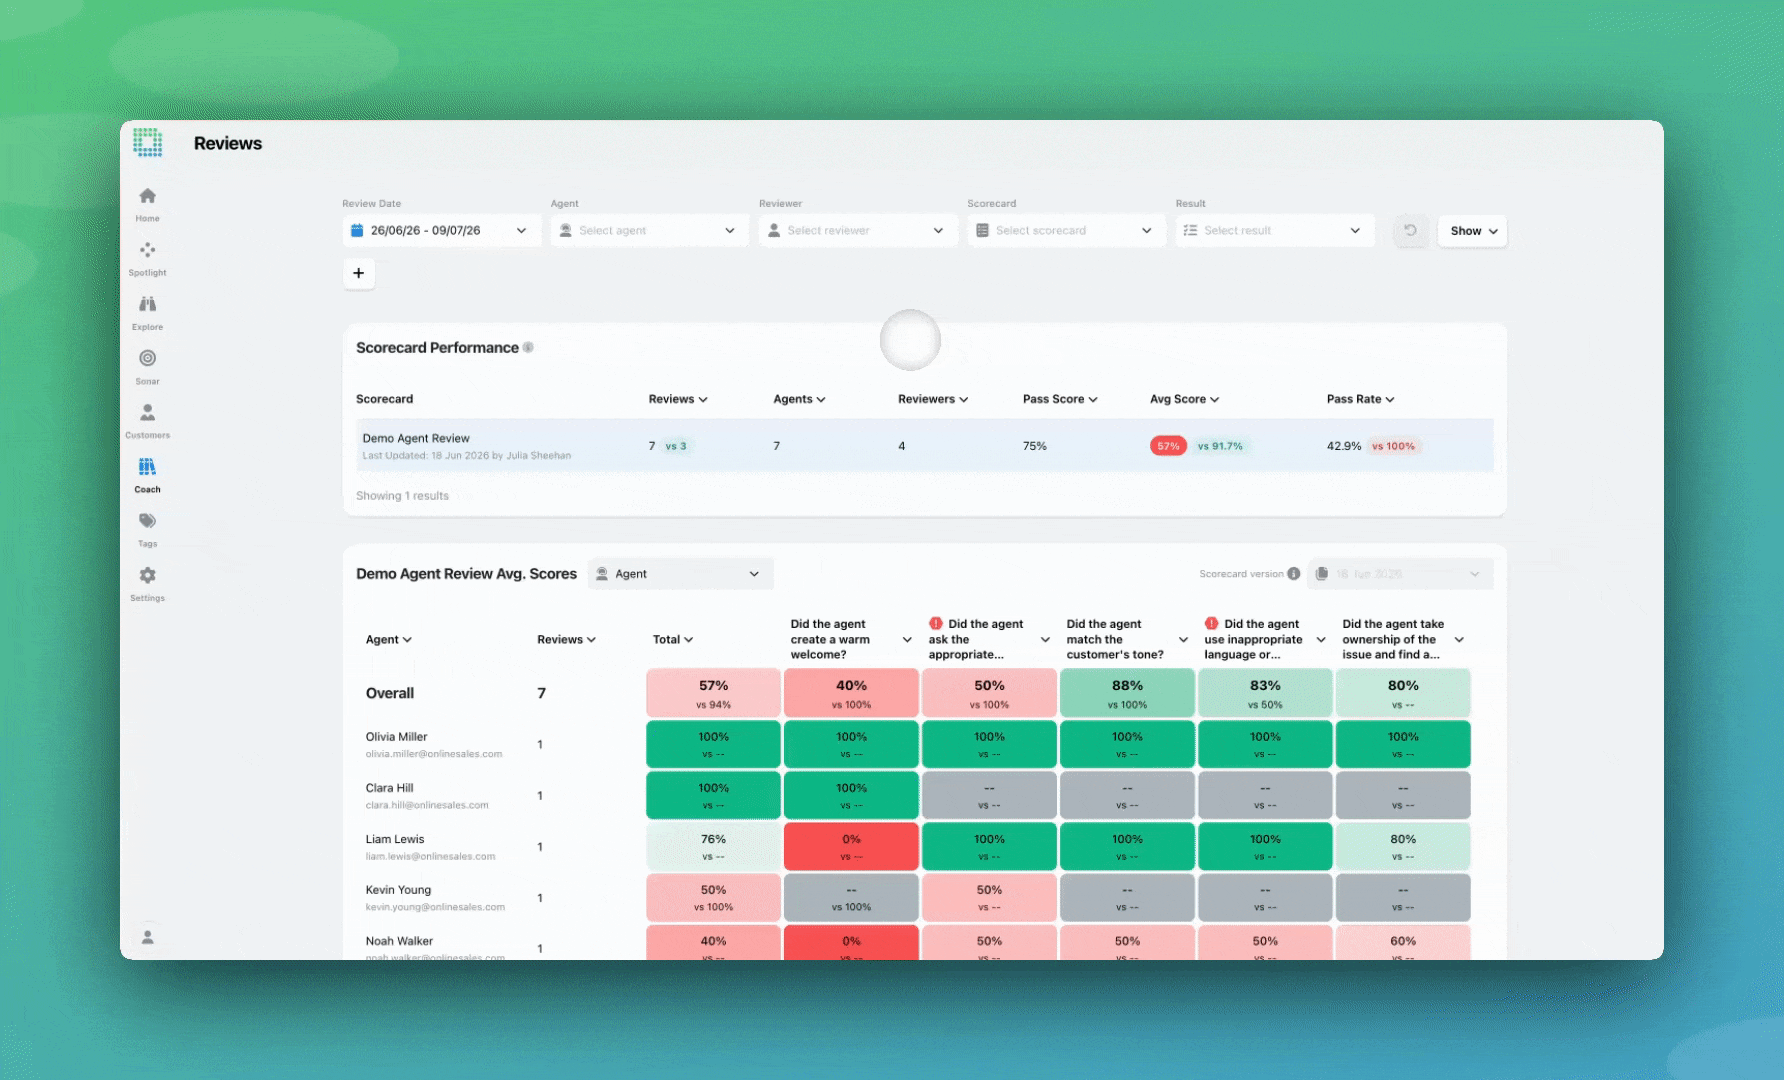The width and height of the screenshot is (1784, 1080).
Task: Open the Select result dropdown
Action: (1274, 230)
